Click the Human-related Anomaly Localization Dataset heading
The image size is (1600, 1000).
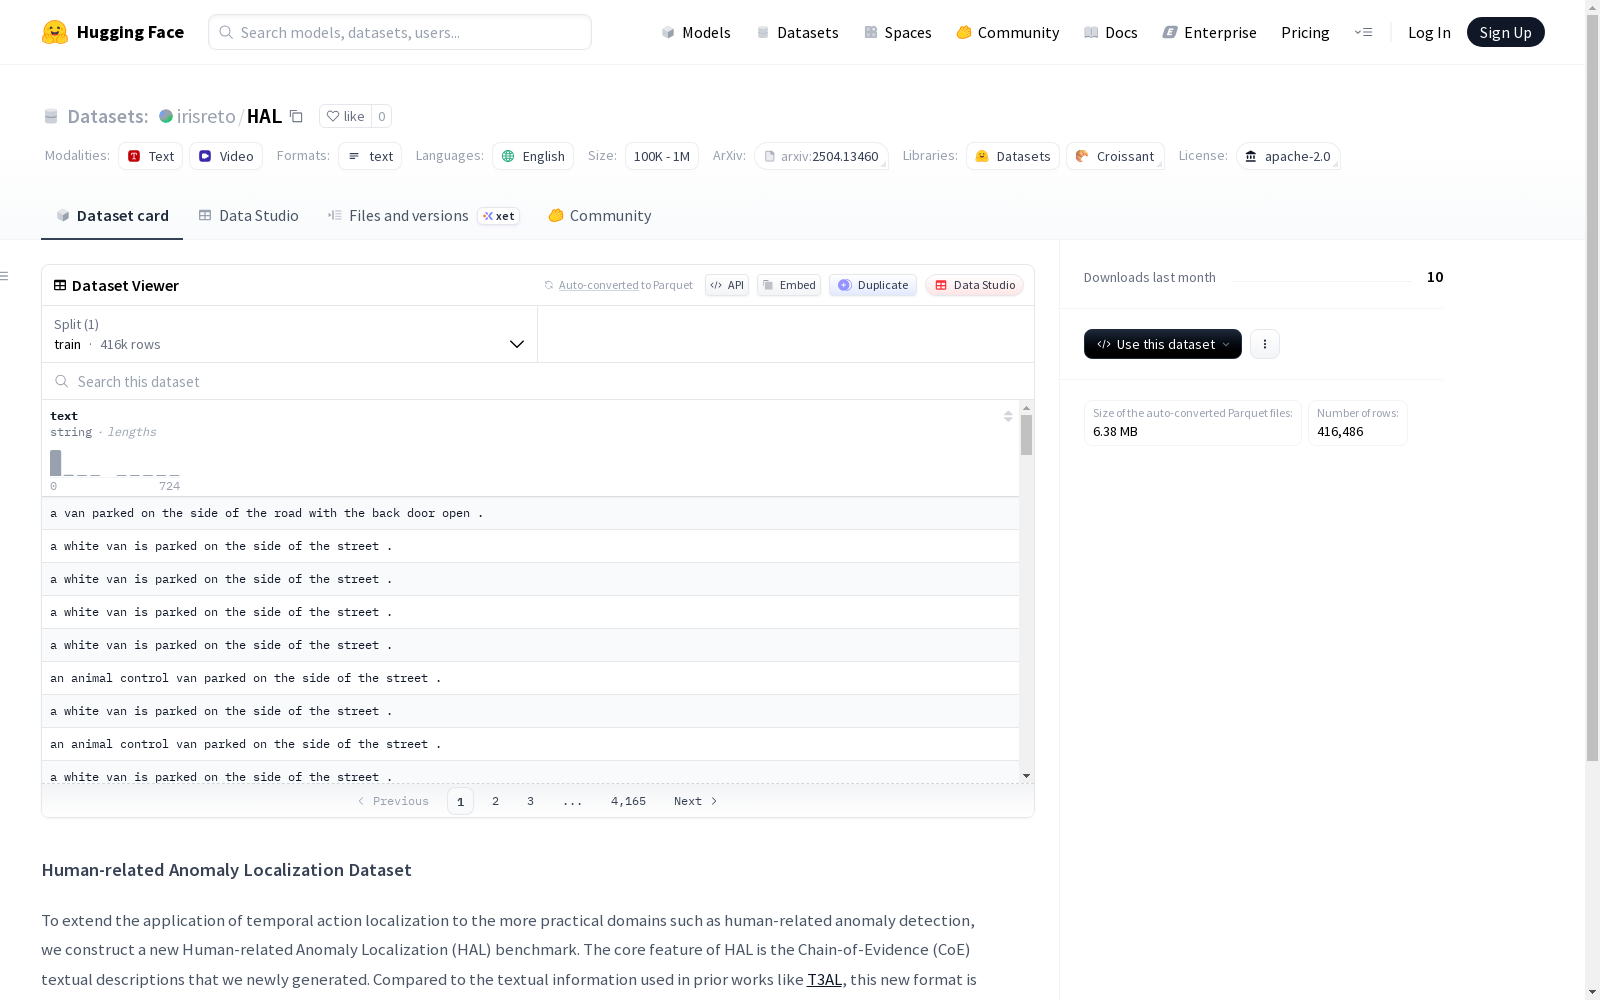tap(226, 870)
